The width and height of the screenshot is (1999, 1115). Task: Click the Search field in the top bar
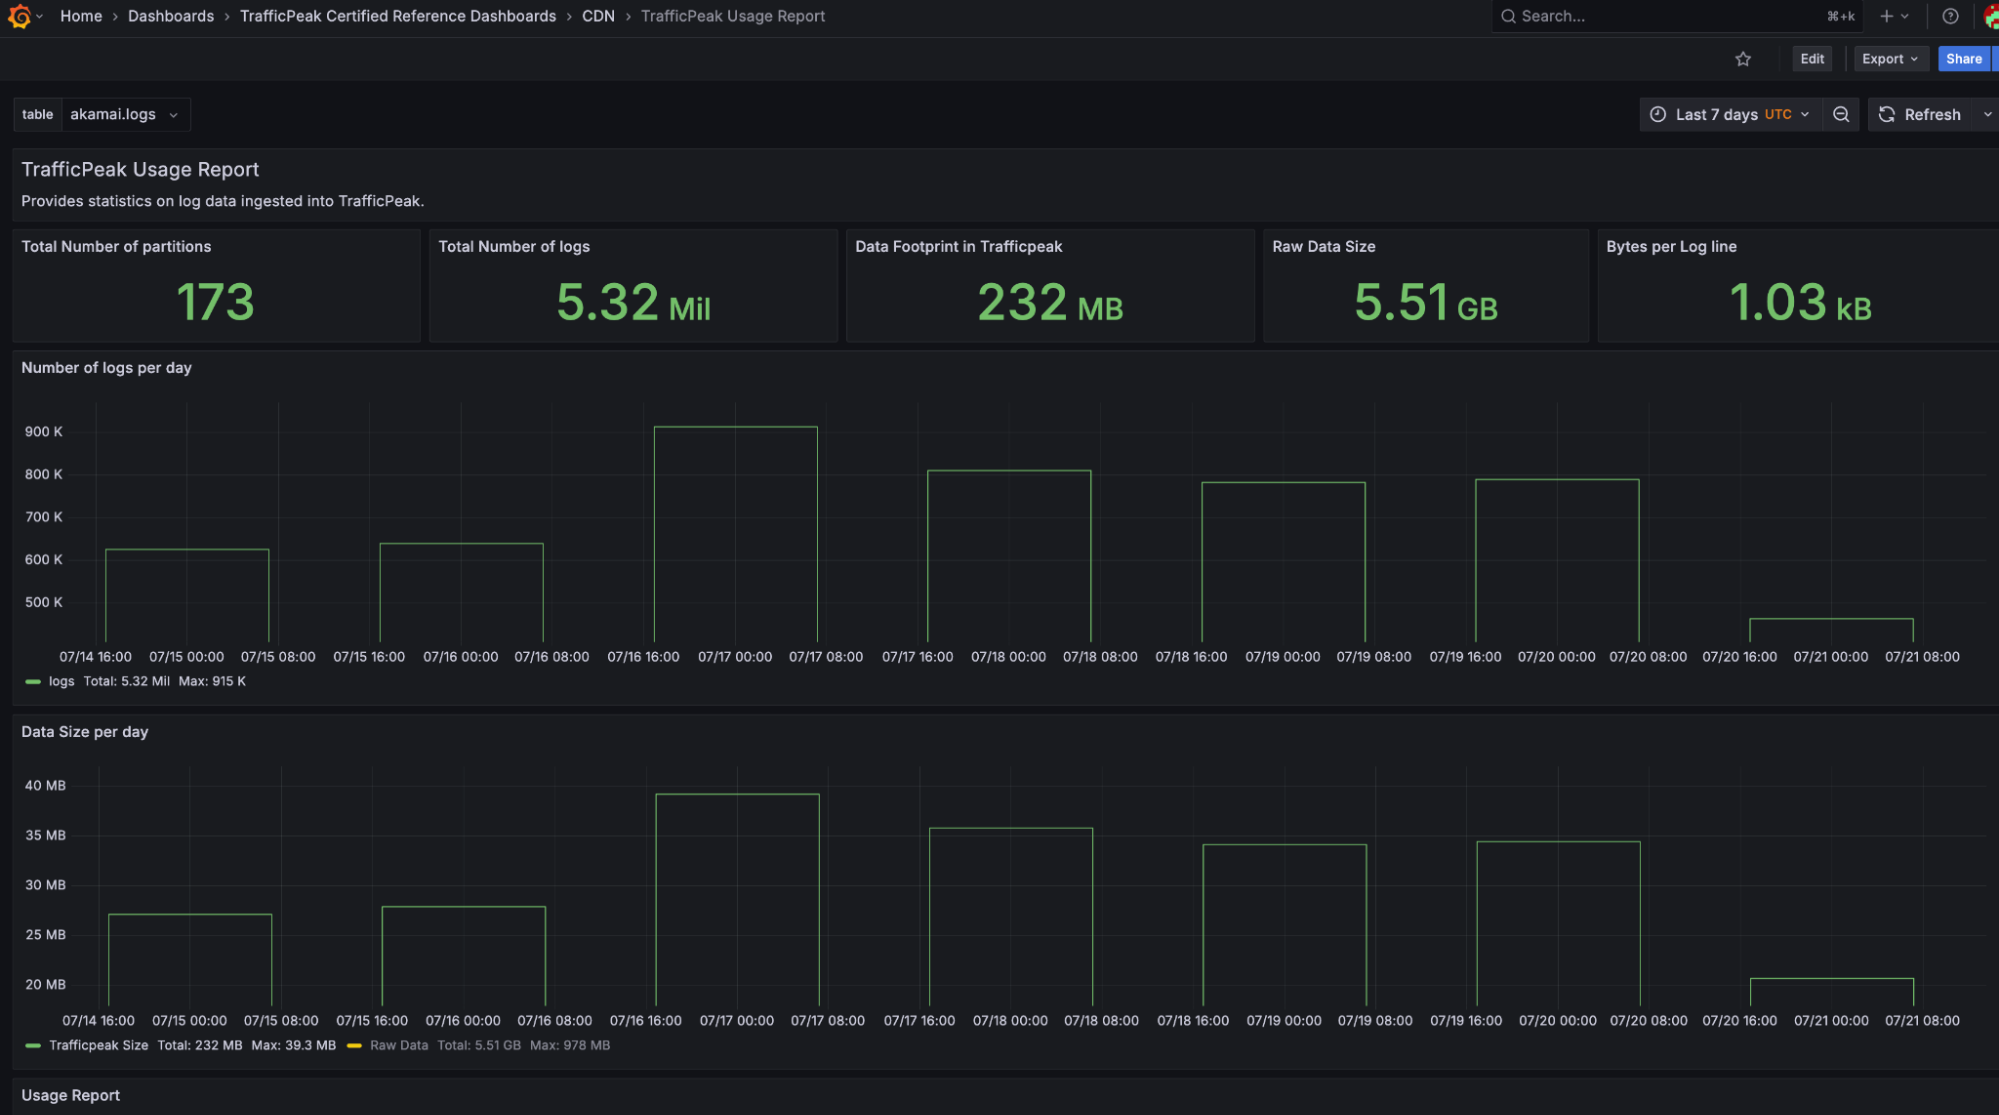[1600, 16]
